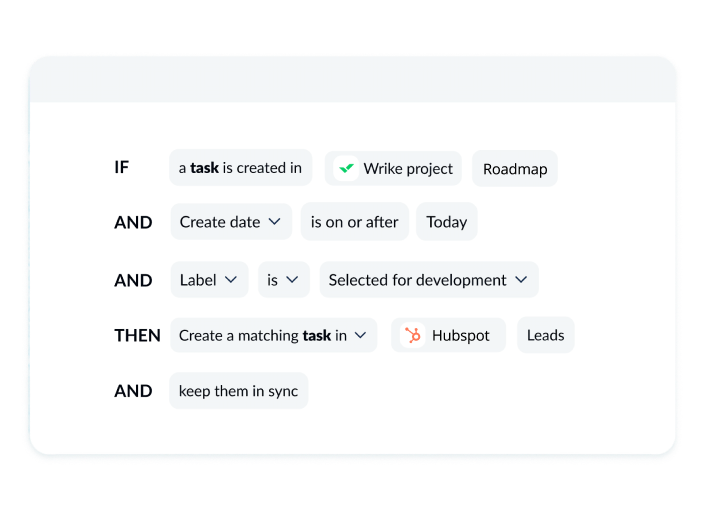Open the 'is' operator dropdown

tap(284, 279)
